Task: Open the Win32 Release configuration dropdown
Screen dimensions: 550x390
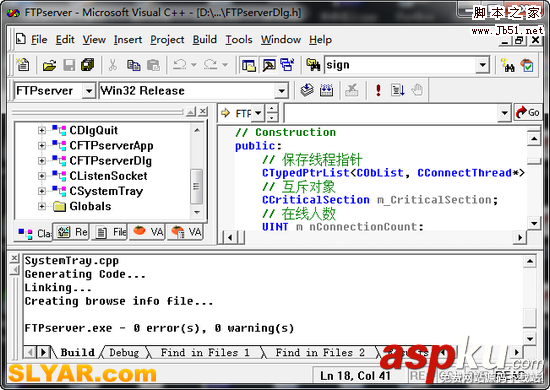Action: point(281,91)
